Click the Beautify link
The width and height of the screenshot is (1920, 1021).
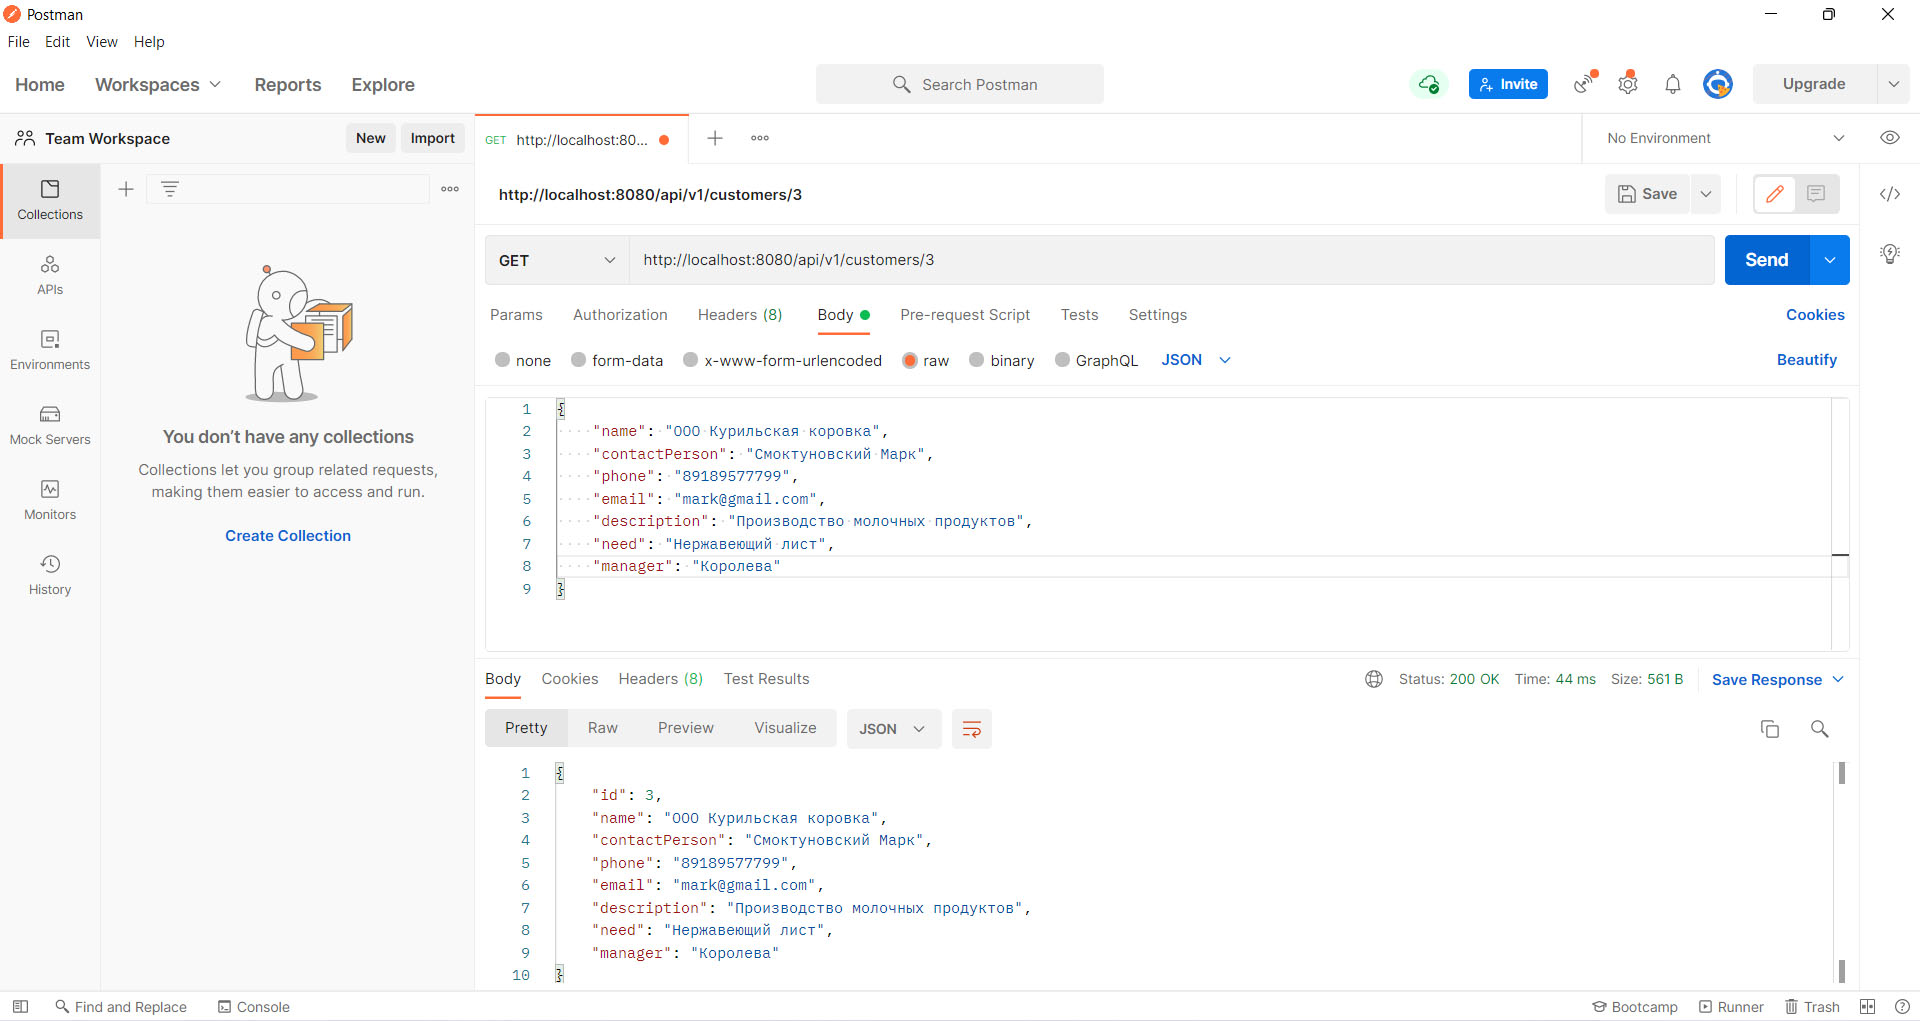1807,360
